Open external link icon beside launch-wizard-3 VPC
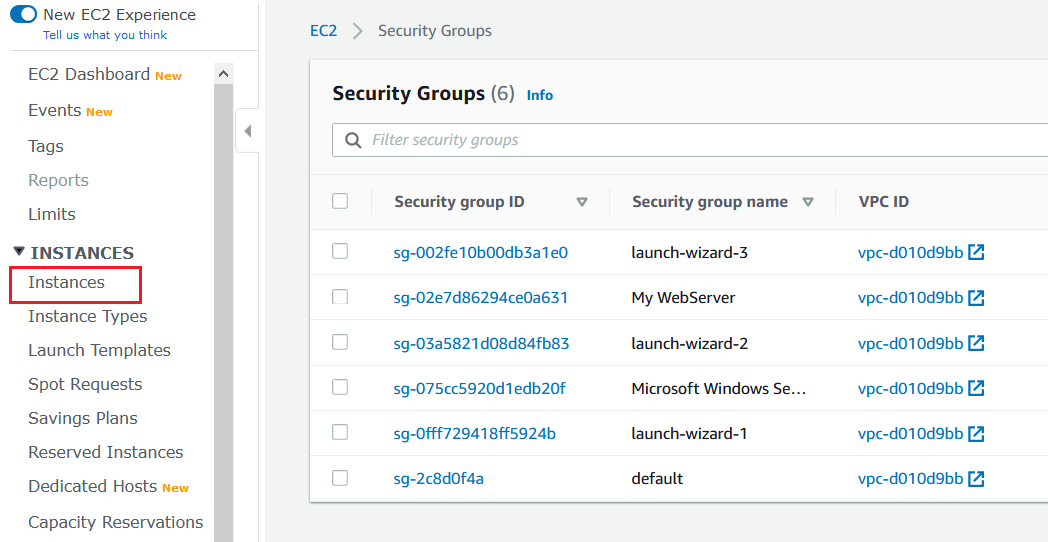1048x542 pixels. pos(976,253)
